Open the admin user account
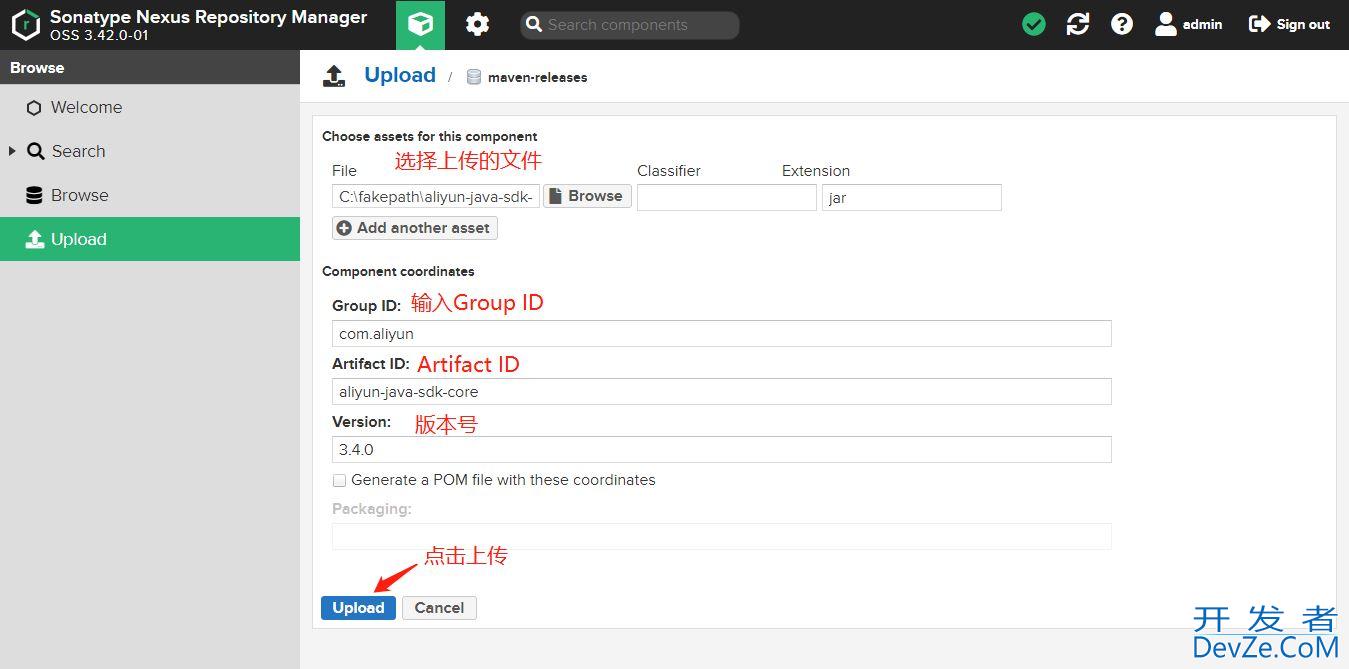Screen dimensions: 1349x669 pyautogui.click(x=1188, y=25)
